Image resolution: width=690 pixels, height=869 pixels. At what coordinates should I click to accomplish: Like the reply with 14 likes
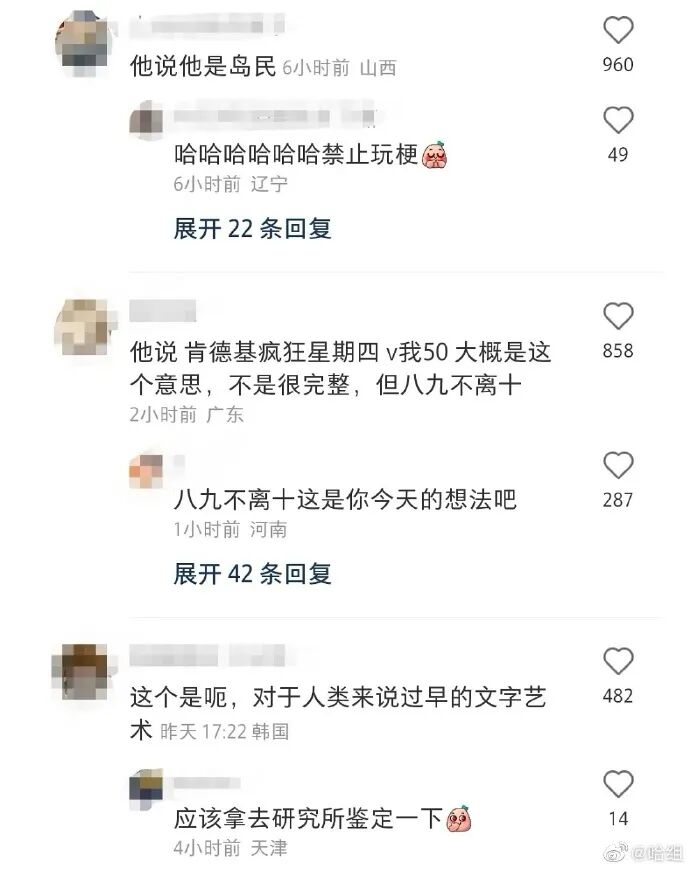[x=618, y=784]
